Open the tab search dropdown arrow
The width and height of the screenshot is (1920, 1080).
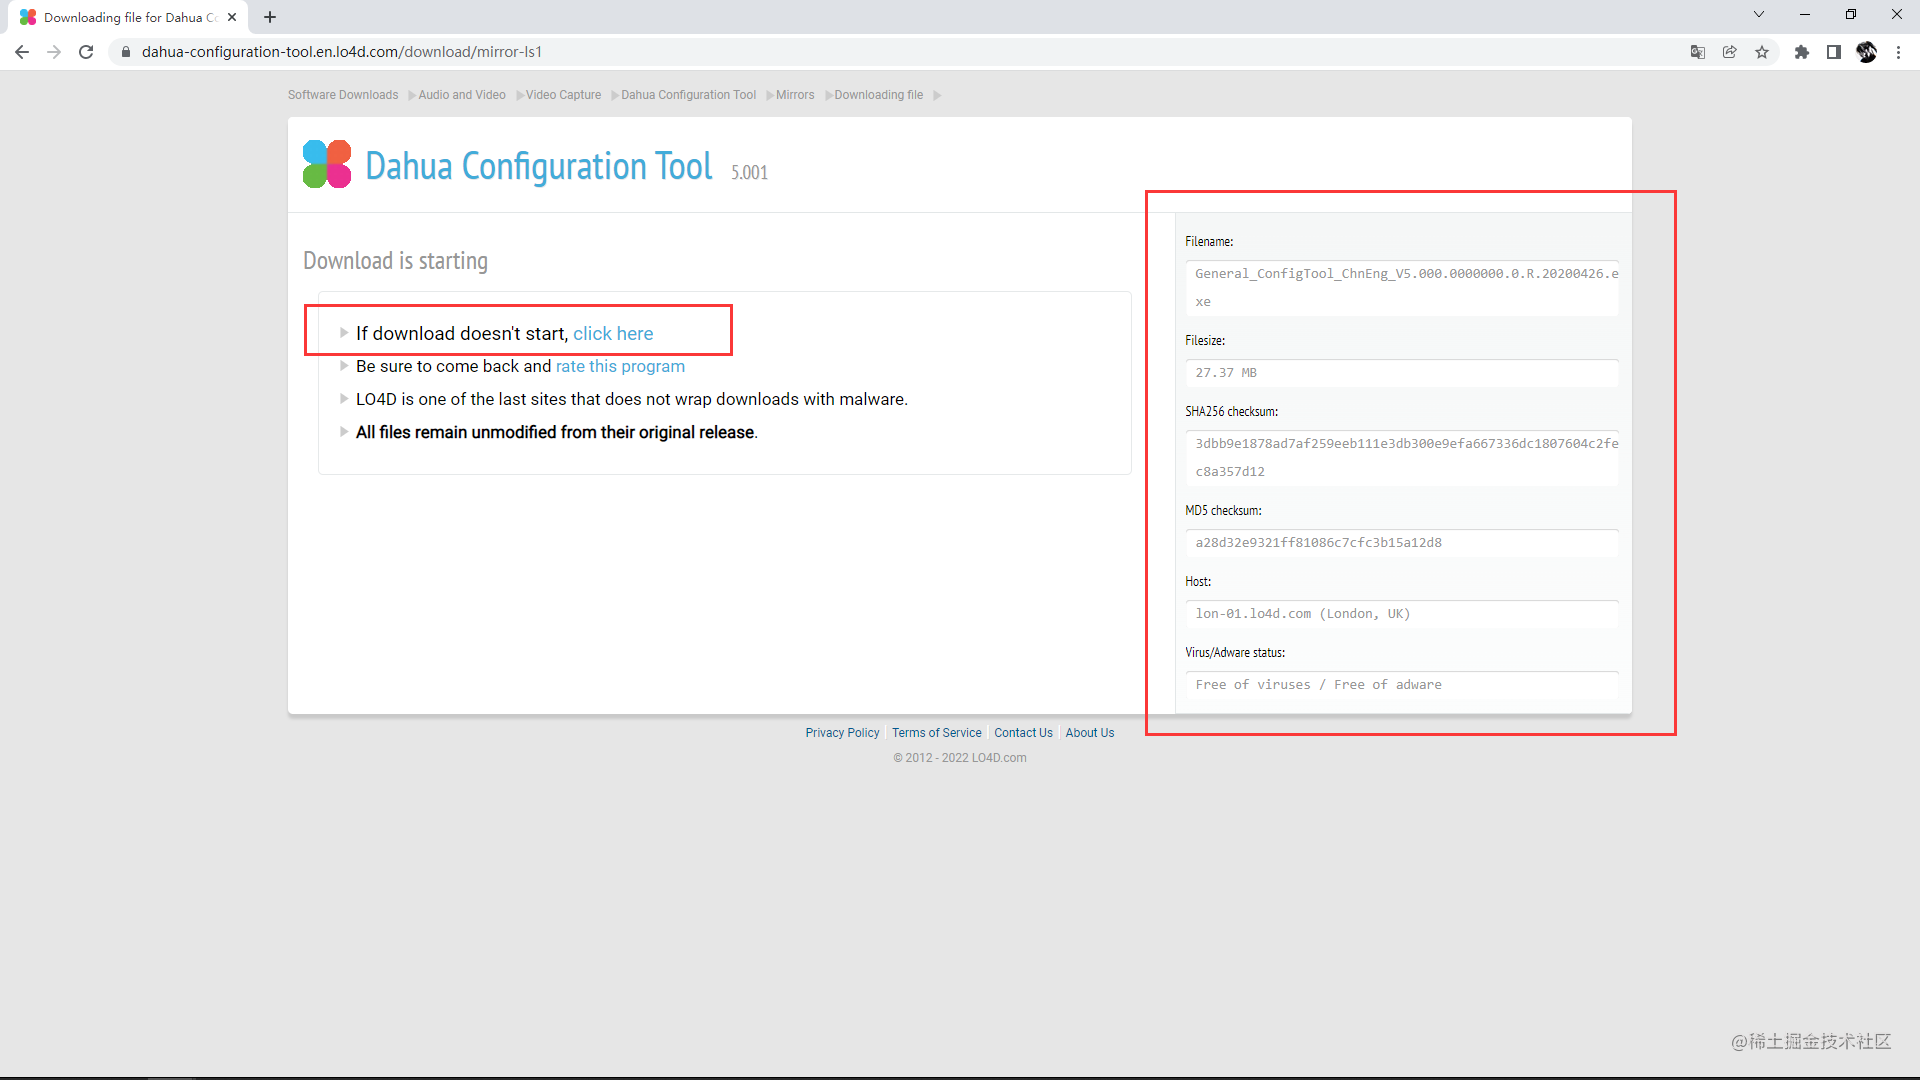1759,14
